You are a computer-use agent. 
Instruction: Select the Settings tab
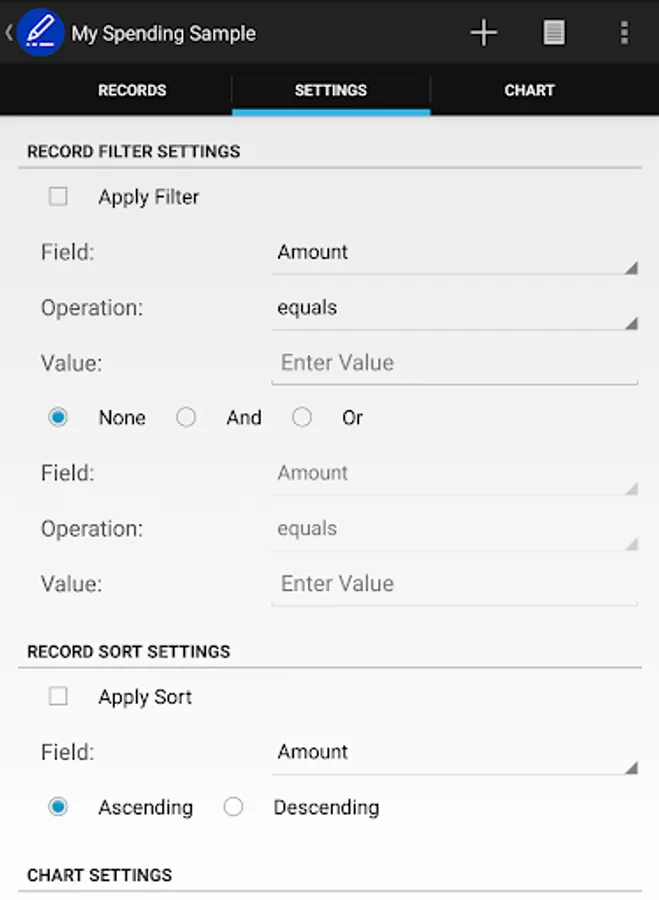331,90
